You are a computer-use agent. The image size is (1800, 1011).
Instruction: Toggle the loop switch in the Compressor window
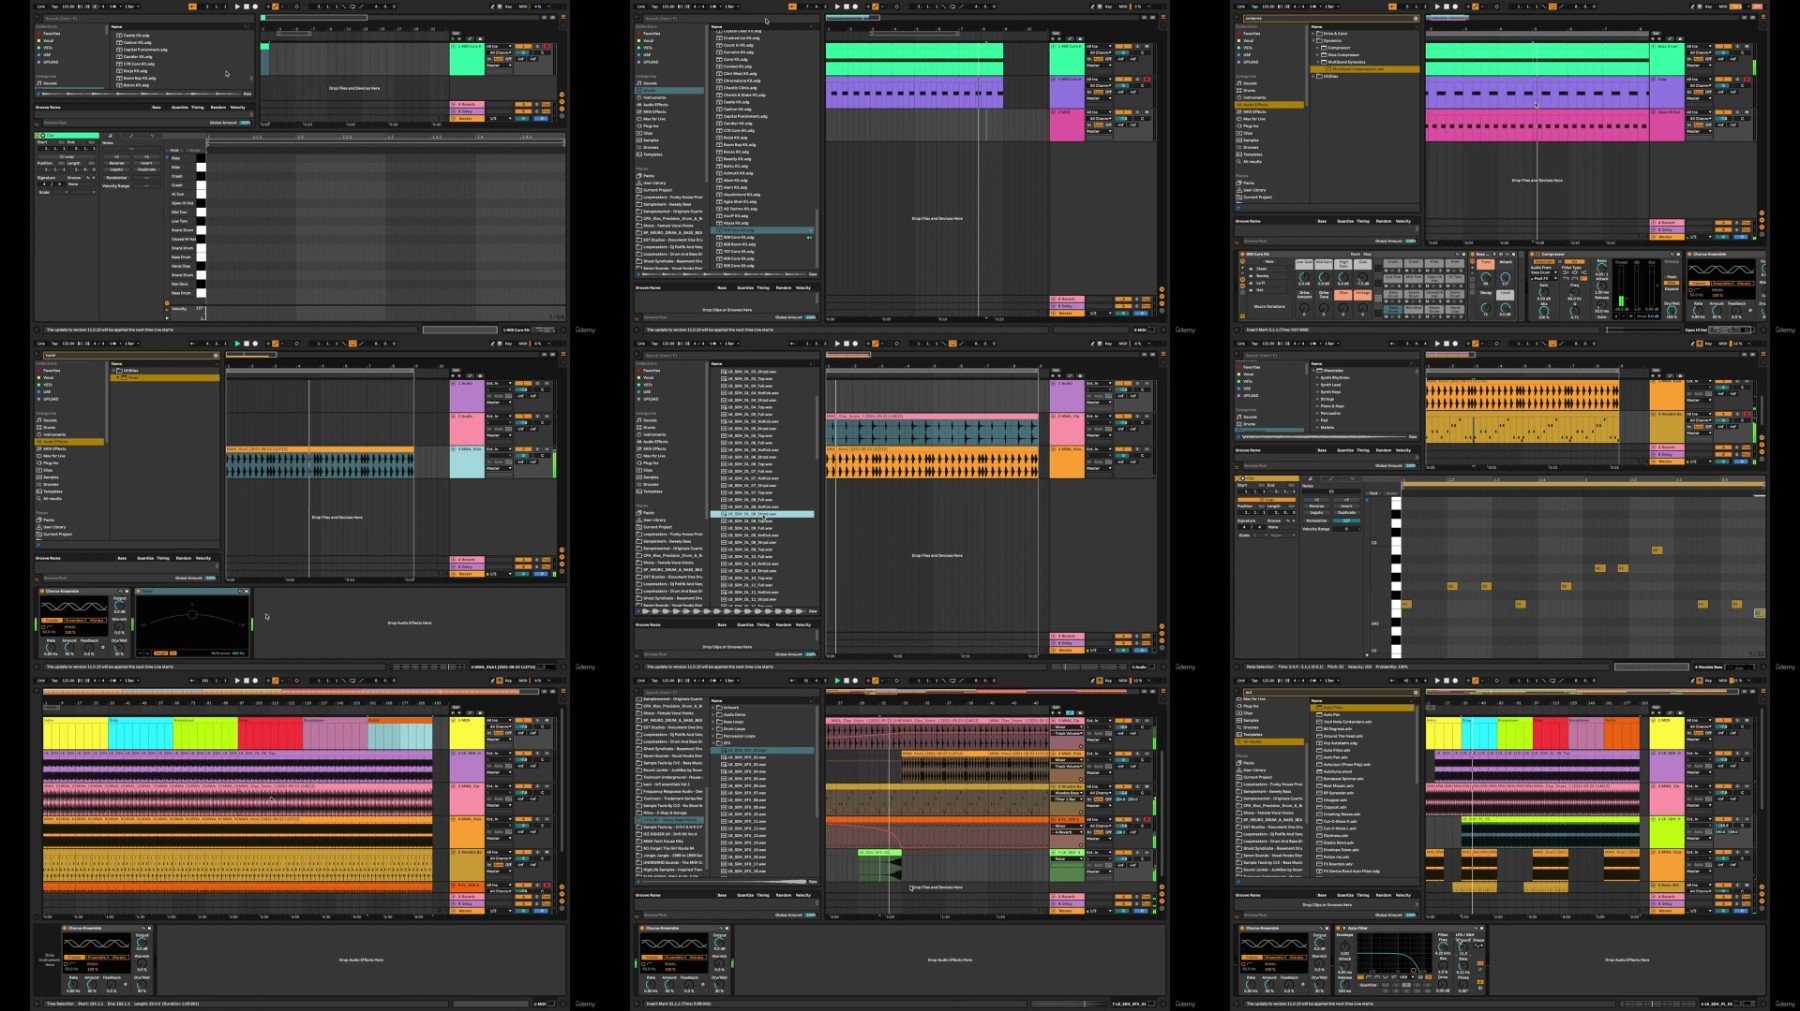click(1552, 6)
